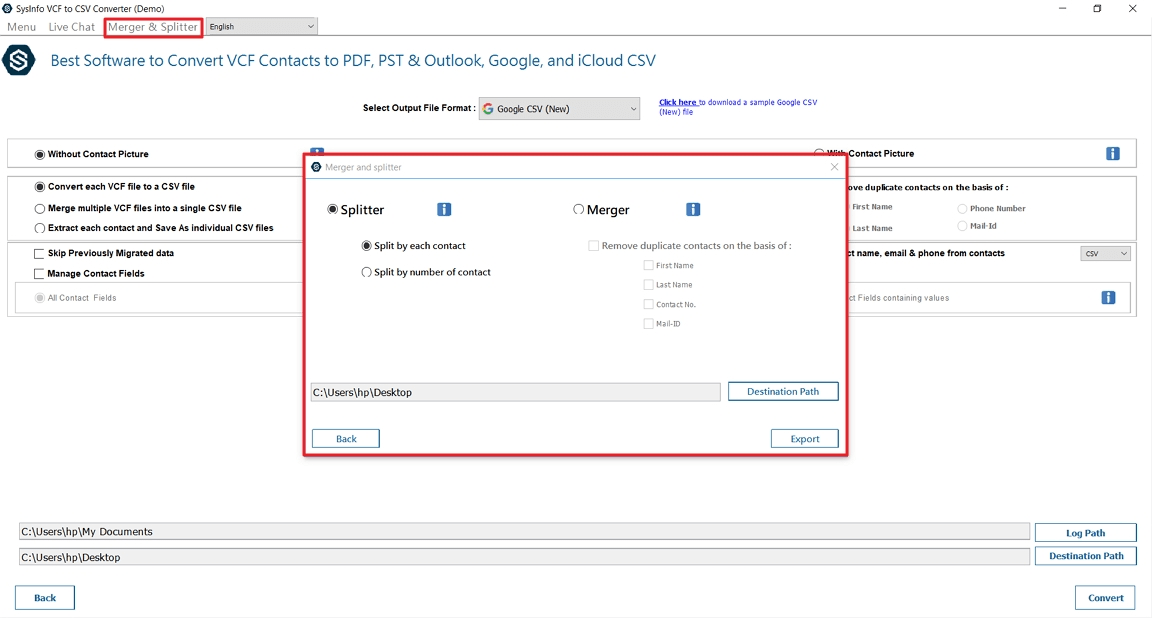1152x618 pixels.
Task: Expand the Select Output File Format dropdown
Action: (x=559, y=109)
